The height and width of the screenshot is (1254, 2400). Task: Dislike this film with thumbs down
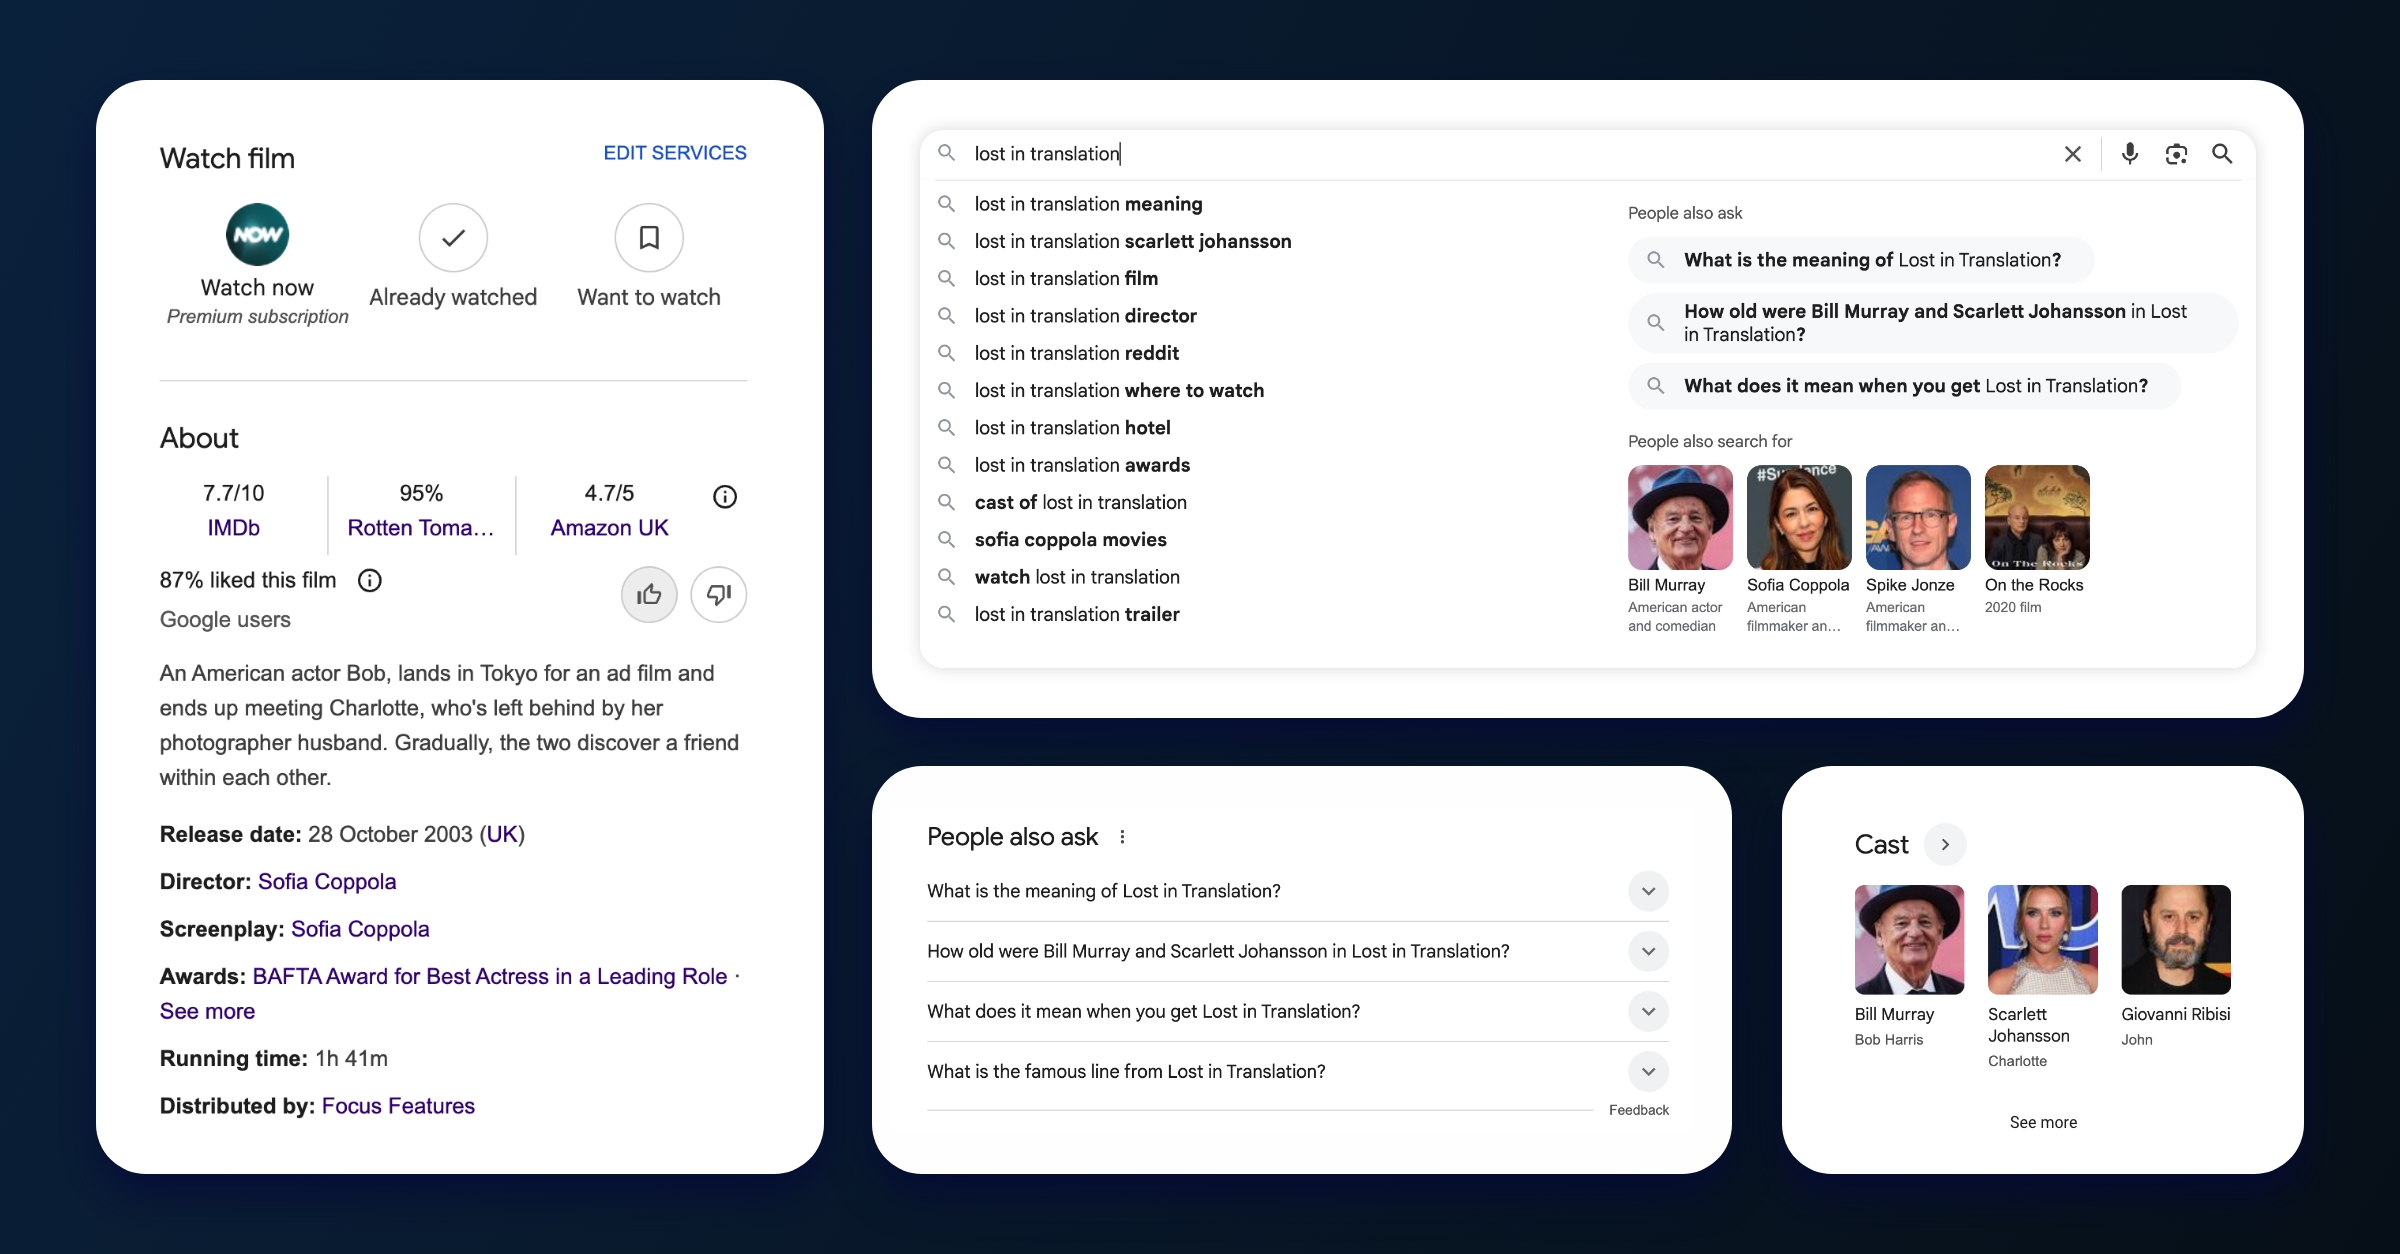(x=719, y=595)
